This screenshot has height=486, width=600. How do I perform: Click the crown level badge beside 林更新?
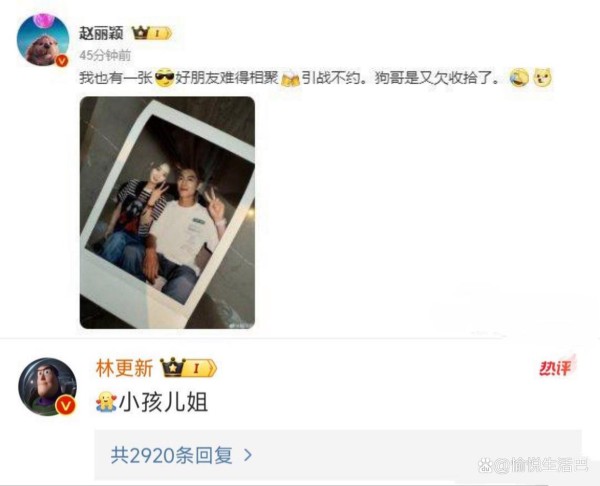pyautogui.click(x=188, y=368)
